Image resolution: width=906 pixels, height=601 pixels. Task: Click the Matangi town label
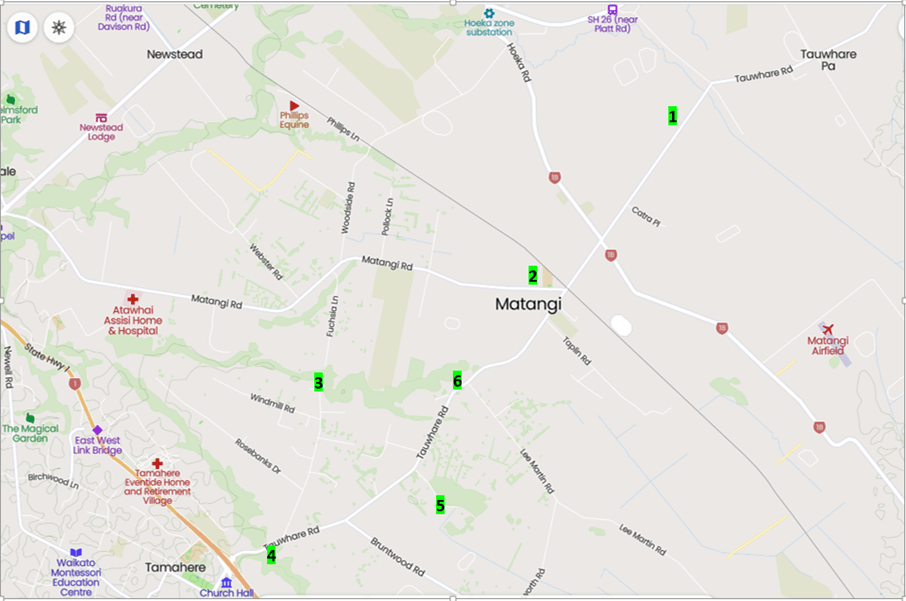(528, 304)
